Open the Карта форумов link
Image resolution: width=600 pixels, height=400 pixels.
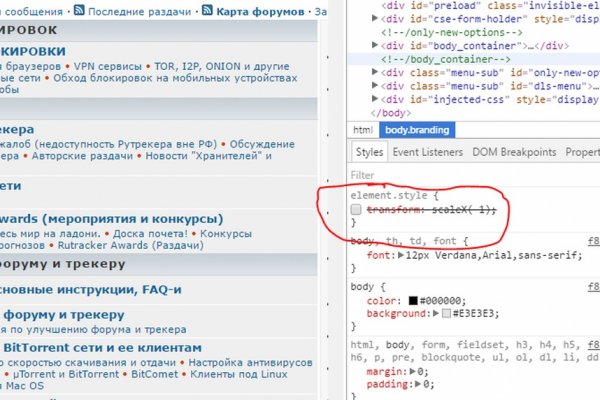(260, 12)
